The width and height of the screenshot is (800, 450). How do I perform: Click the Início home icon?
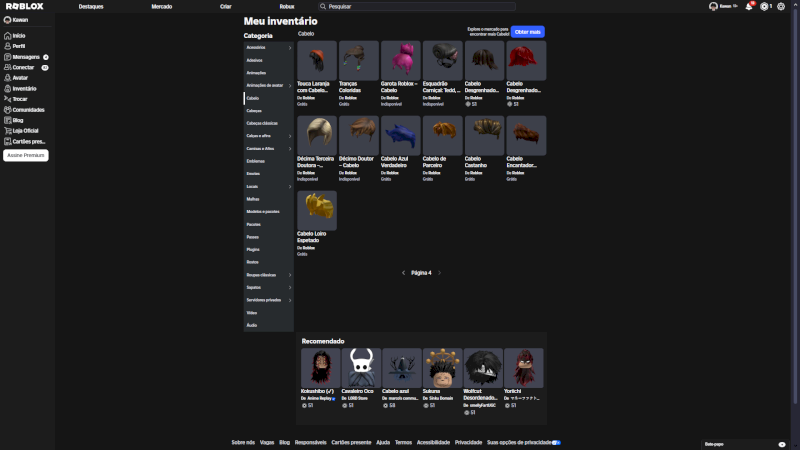click(8, 36)
